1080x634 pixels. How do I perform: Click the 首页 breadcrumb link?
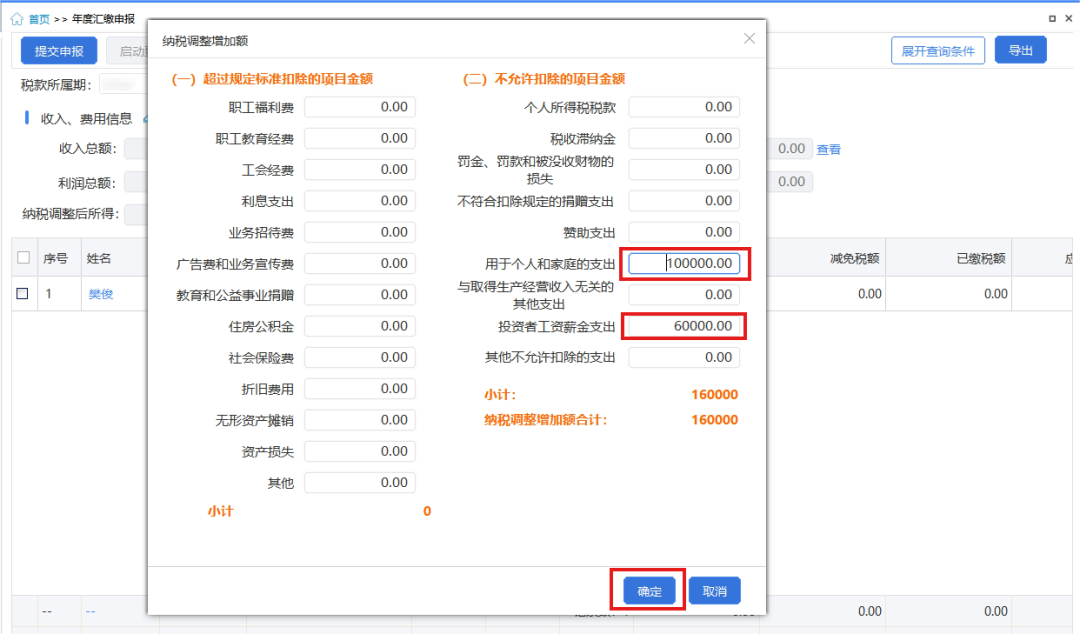[x=39, y=18]
